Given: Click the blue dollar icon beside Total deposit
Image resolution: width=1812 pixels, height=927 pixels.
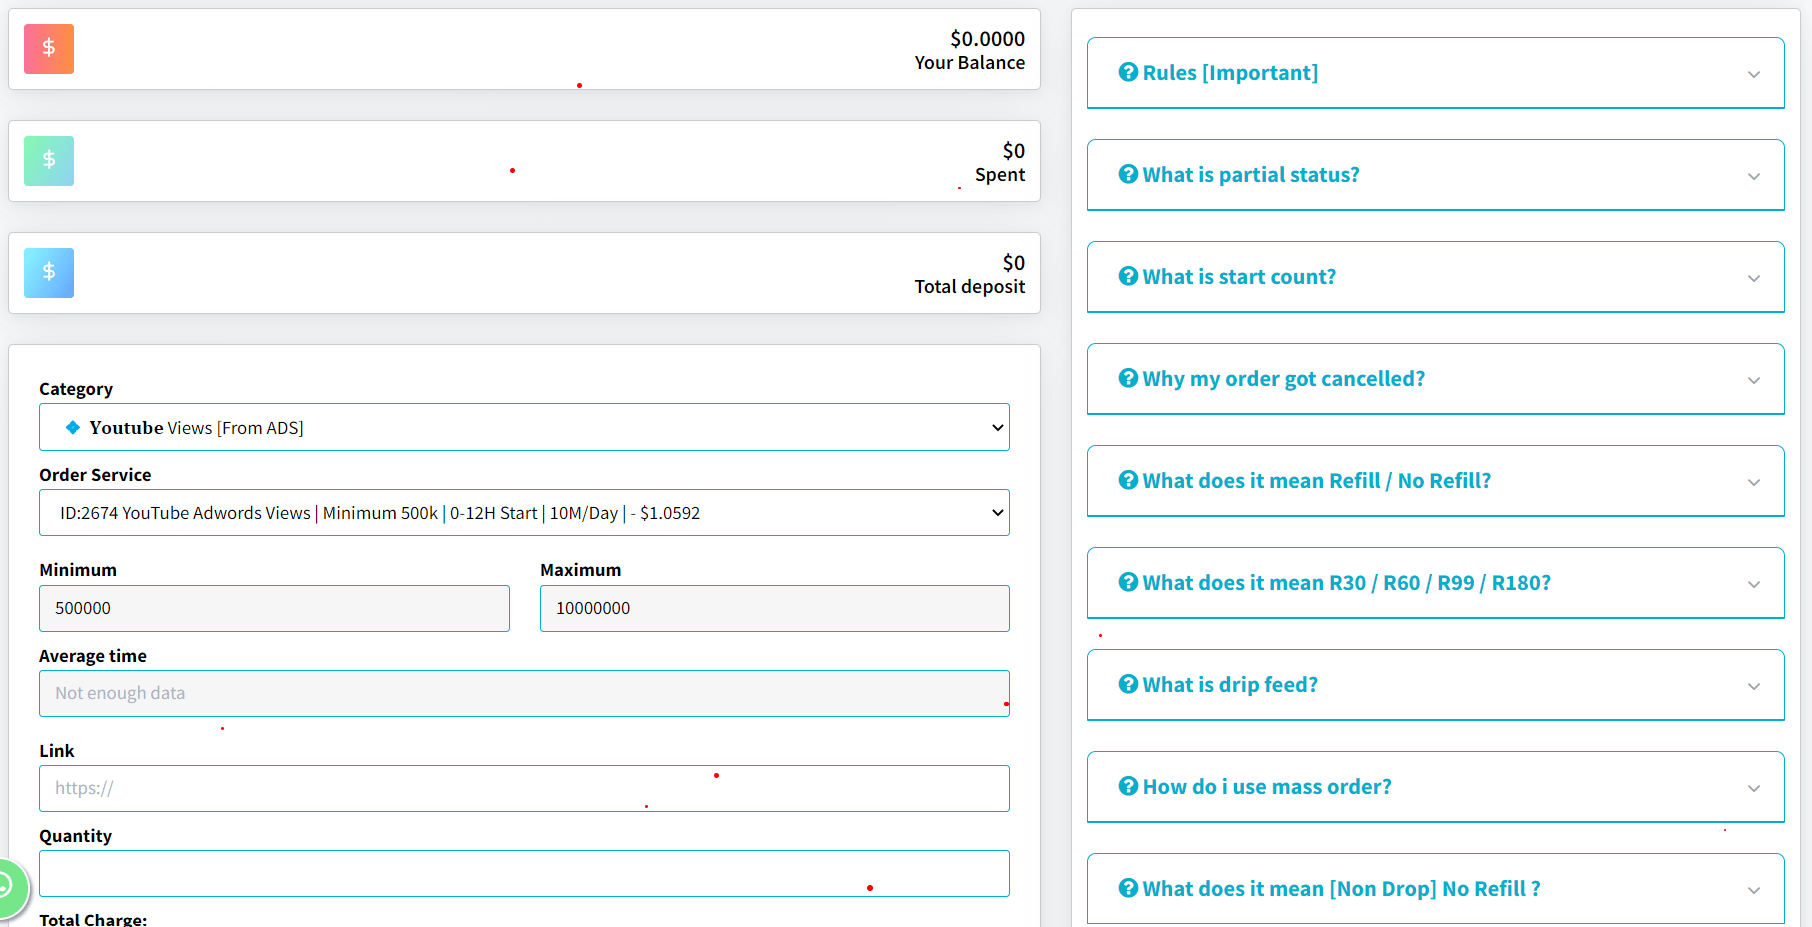Looking at the screenshot, I should click(x=49, y=273).
